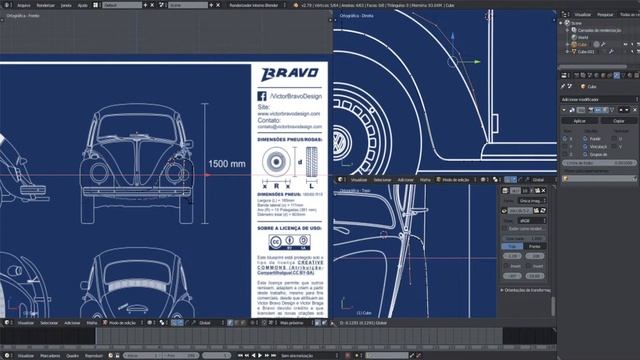The width and height of the screenshot is (640, 360).
Task: Toggle the Grupos de vértices checkbox
Action: click(585, 154)
